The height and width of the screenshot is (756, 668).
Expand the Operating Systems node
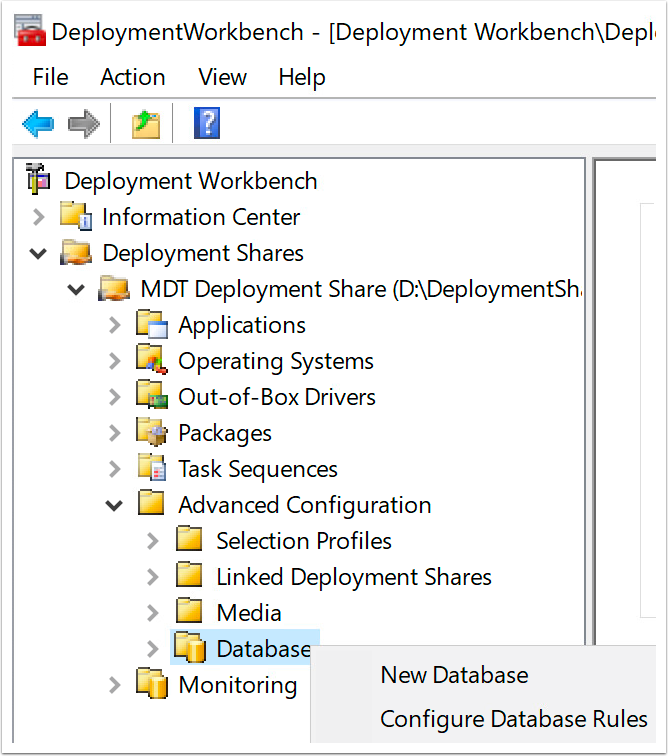click(115, 361)
